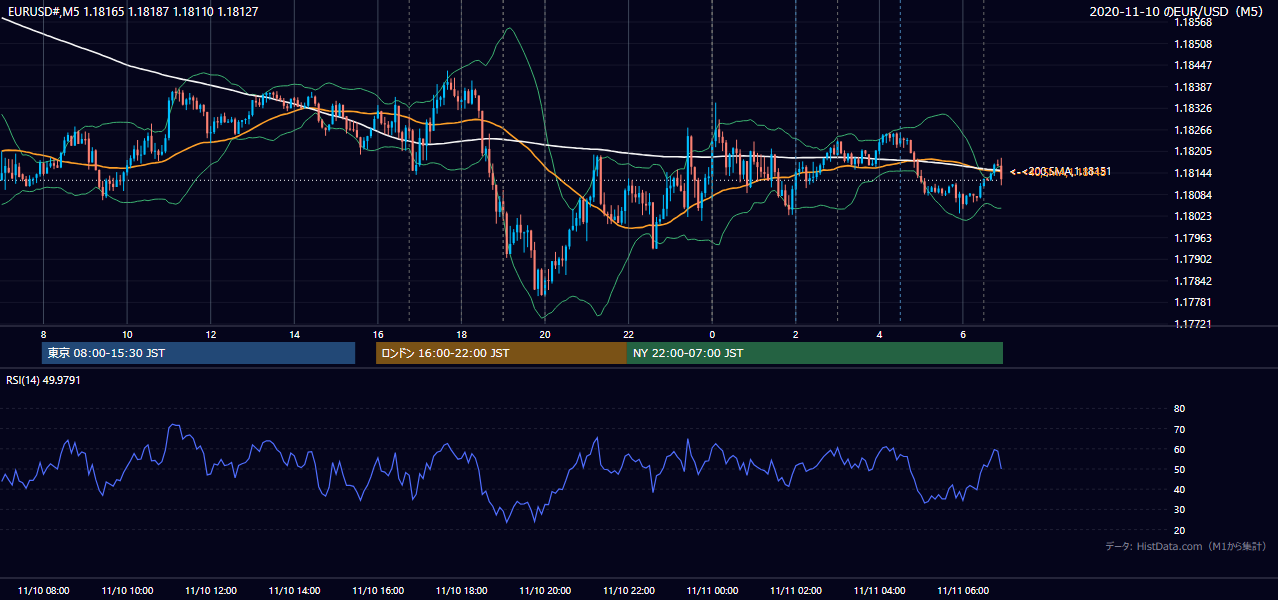The width and height of the screenshot is (1278, 600).
Task: Click price axis label 1.18266
Action: (1192, 130)
